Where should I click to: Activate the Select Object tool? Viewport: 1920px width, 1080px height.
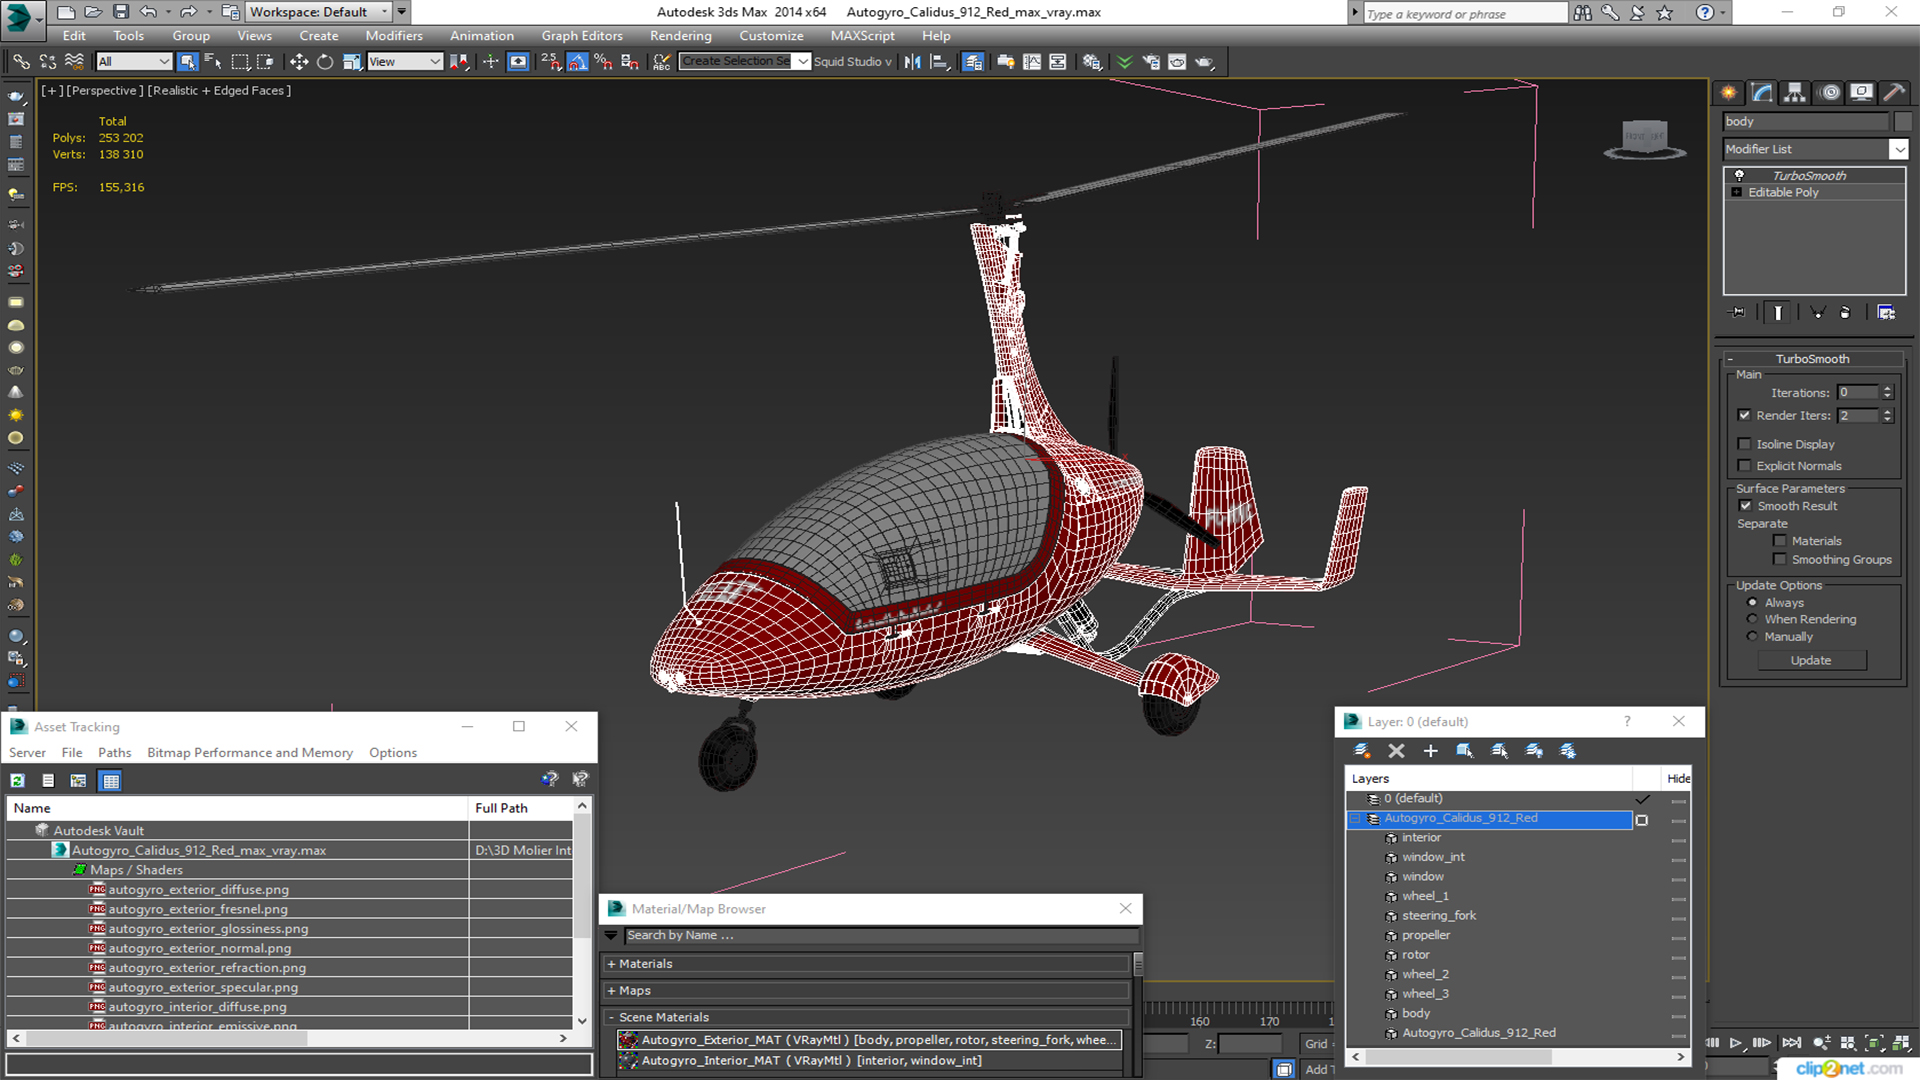click(187, 62)
